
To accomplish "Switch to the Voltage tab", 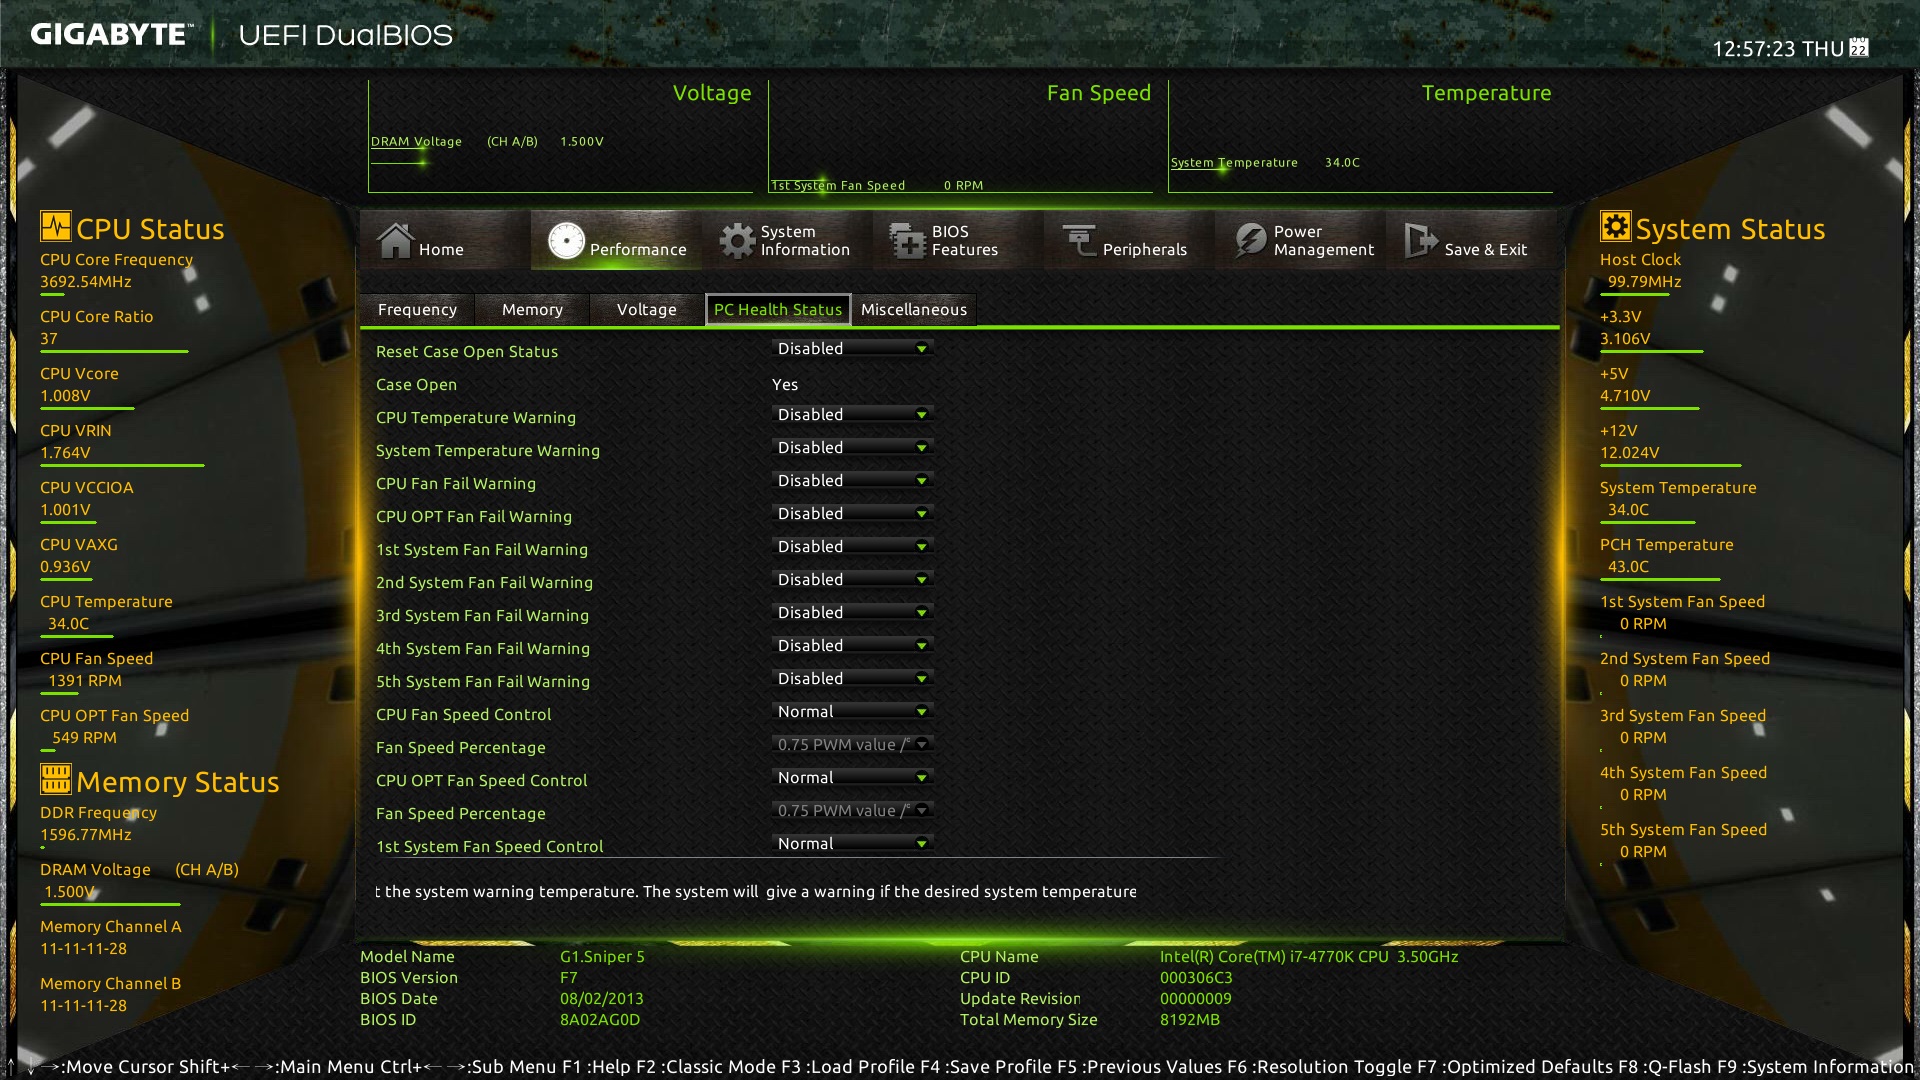I will coord(647,309).
